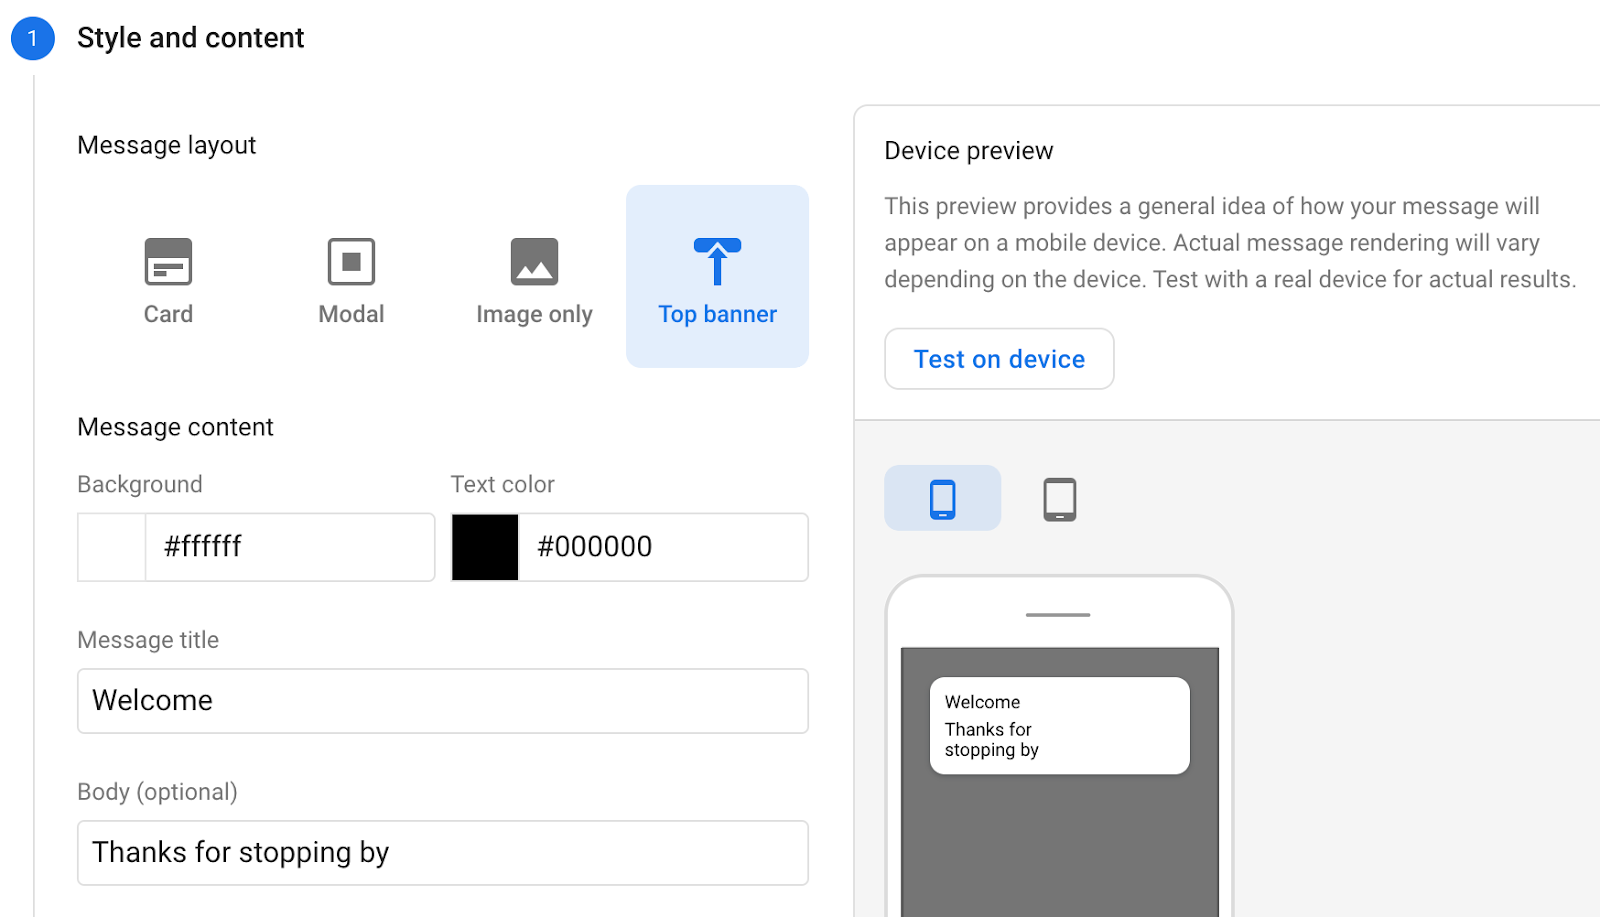
Task: Select the text color value #000000
Action: 663,547
